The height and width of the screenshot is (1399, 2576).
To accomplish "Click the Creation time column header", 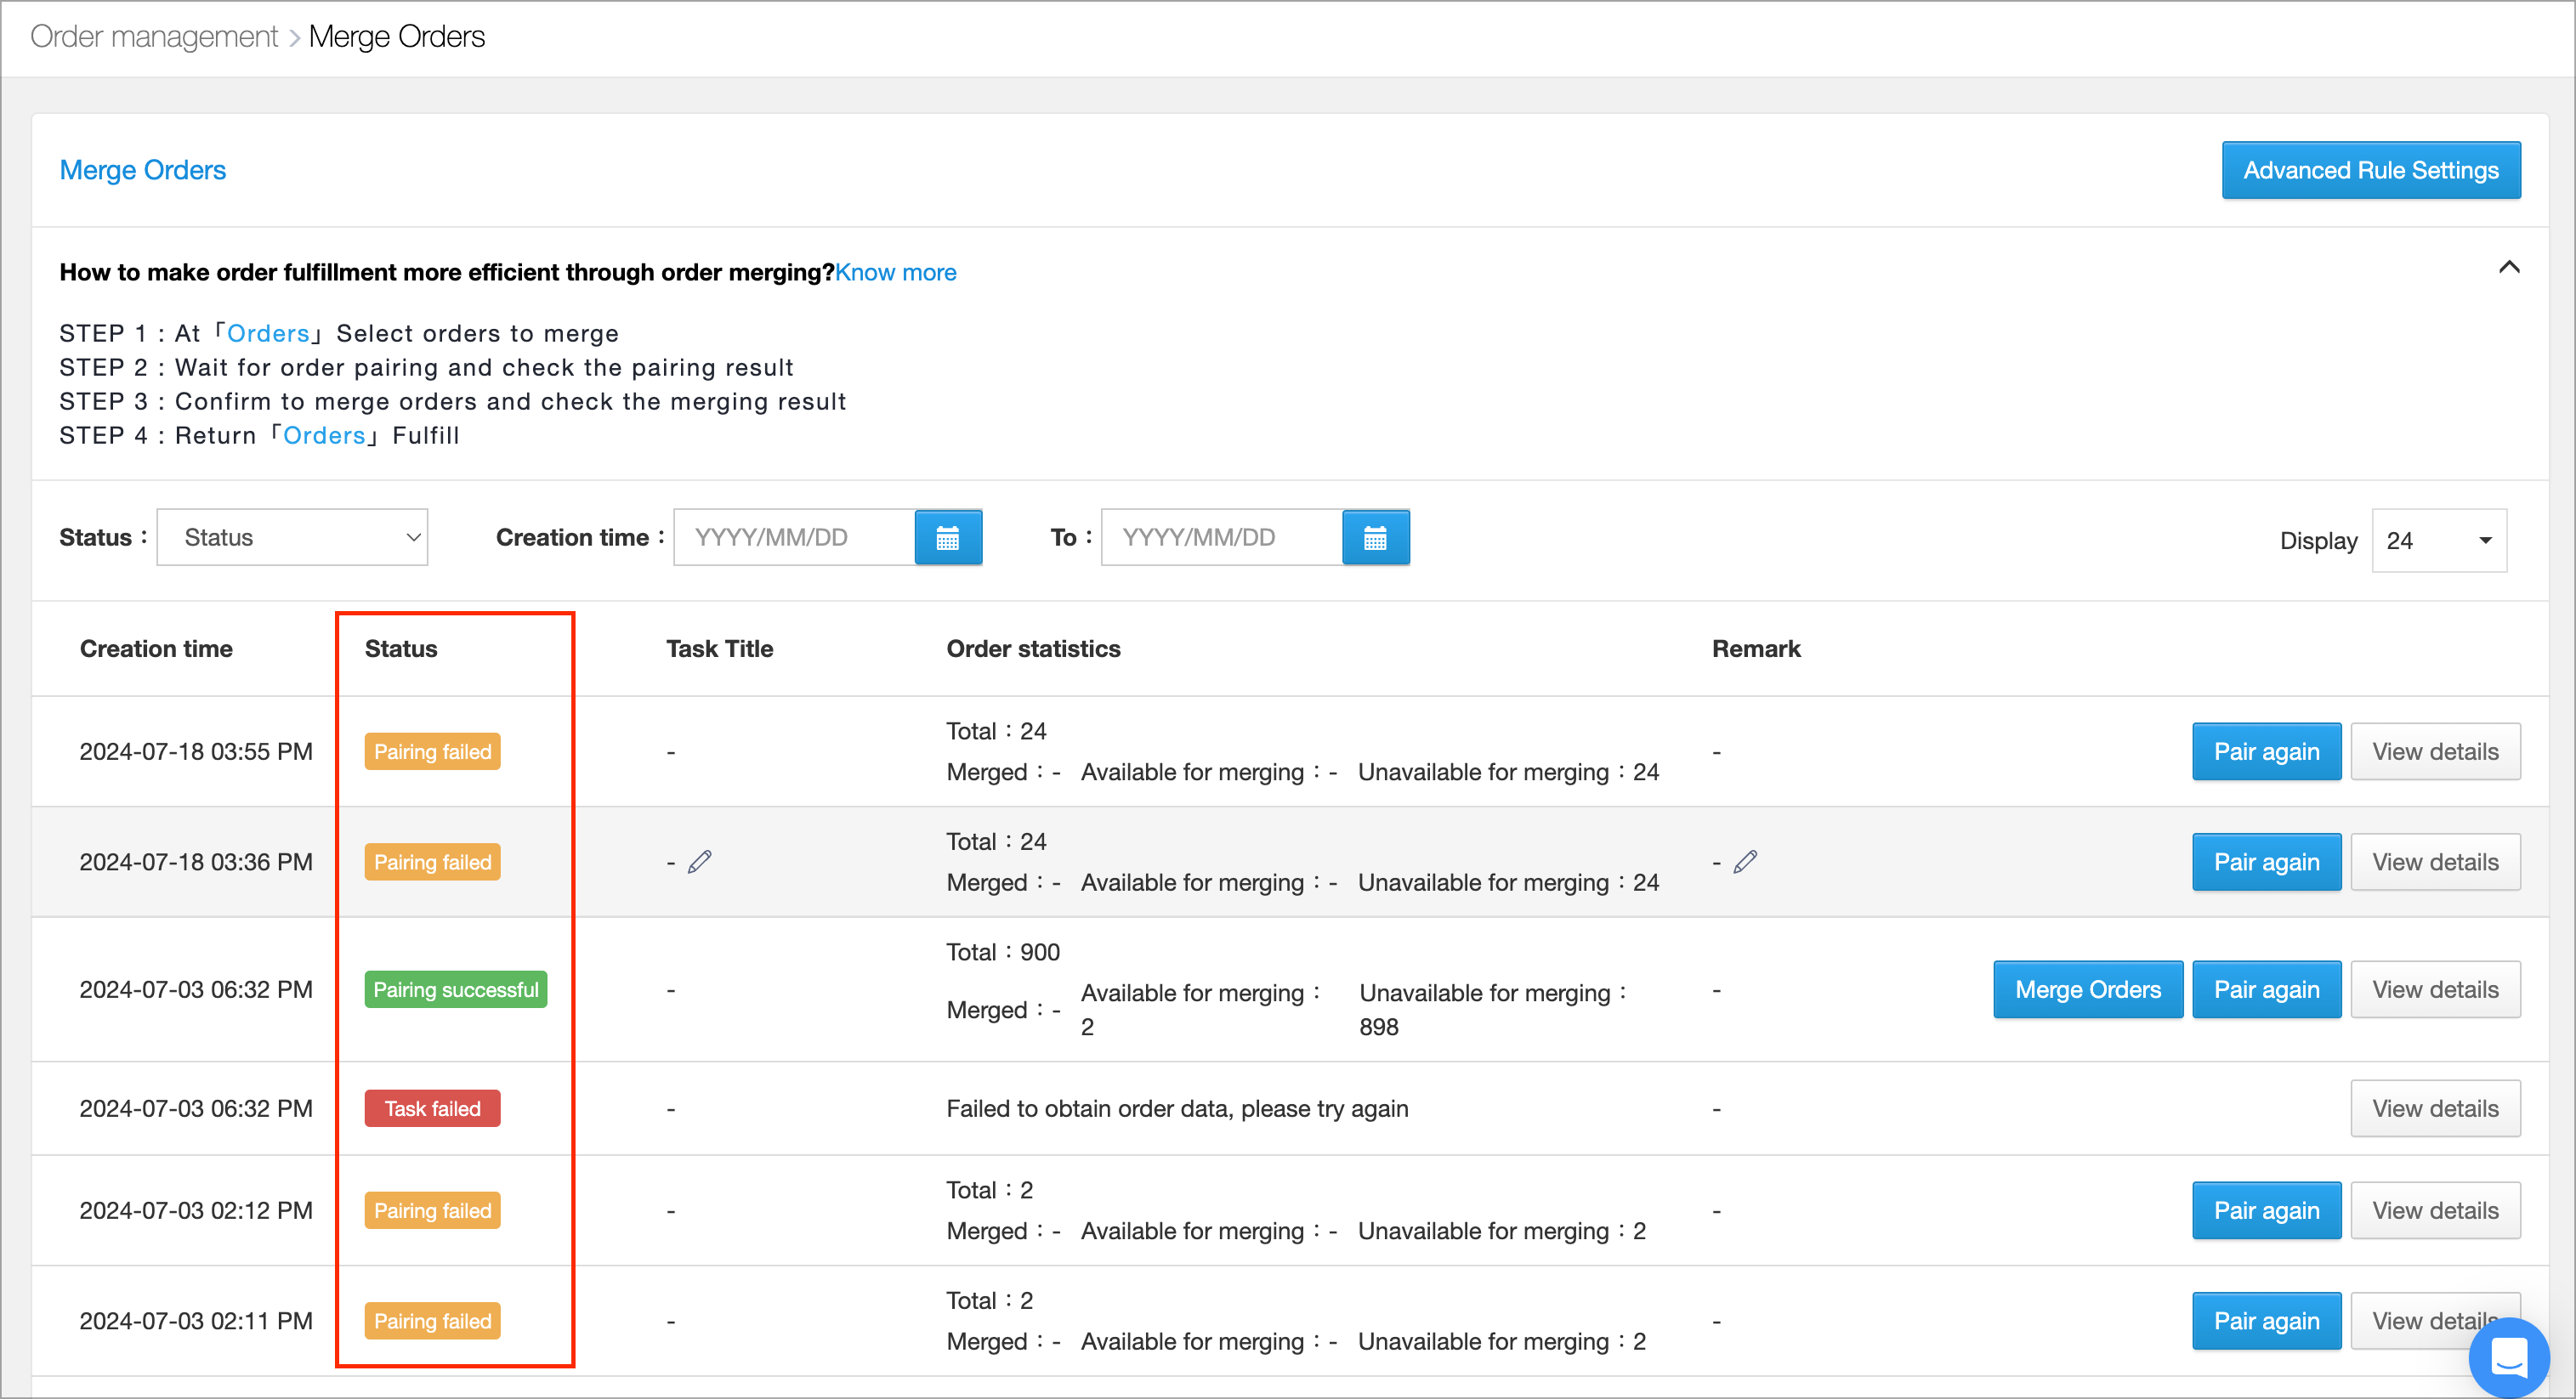I will [x=156, y=648].
